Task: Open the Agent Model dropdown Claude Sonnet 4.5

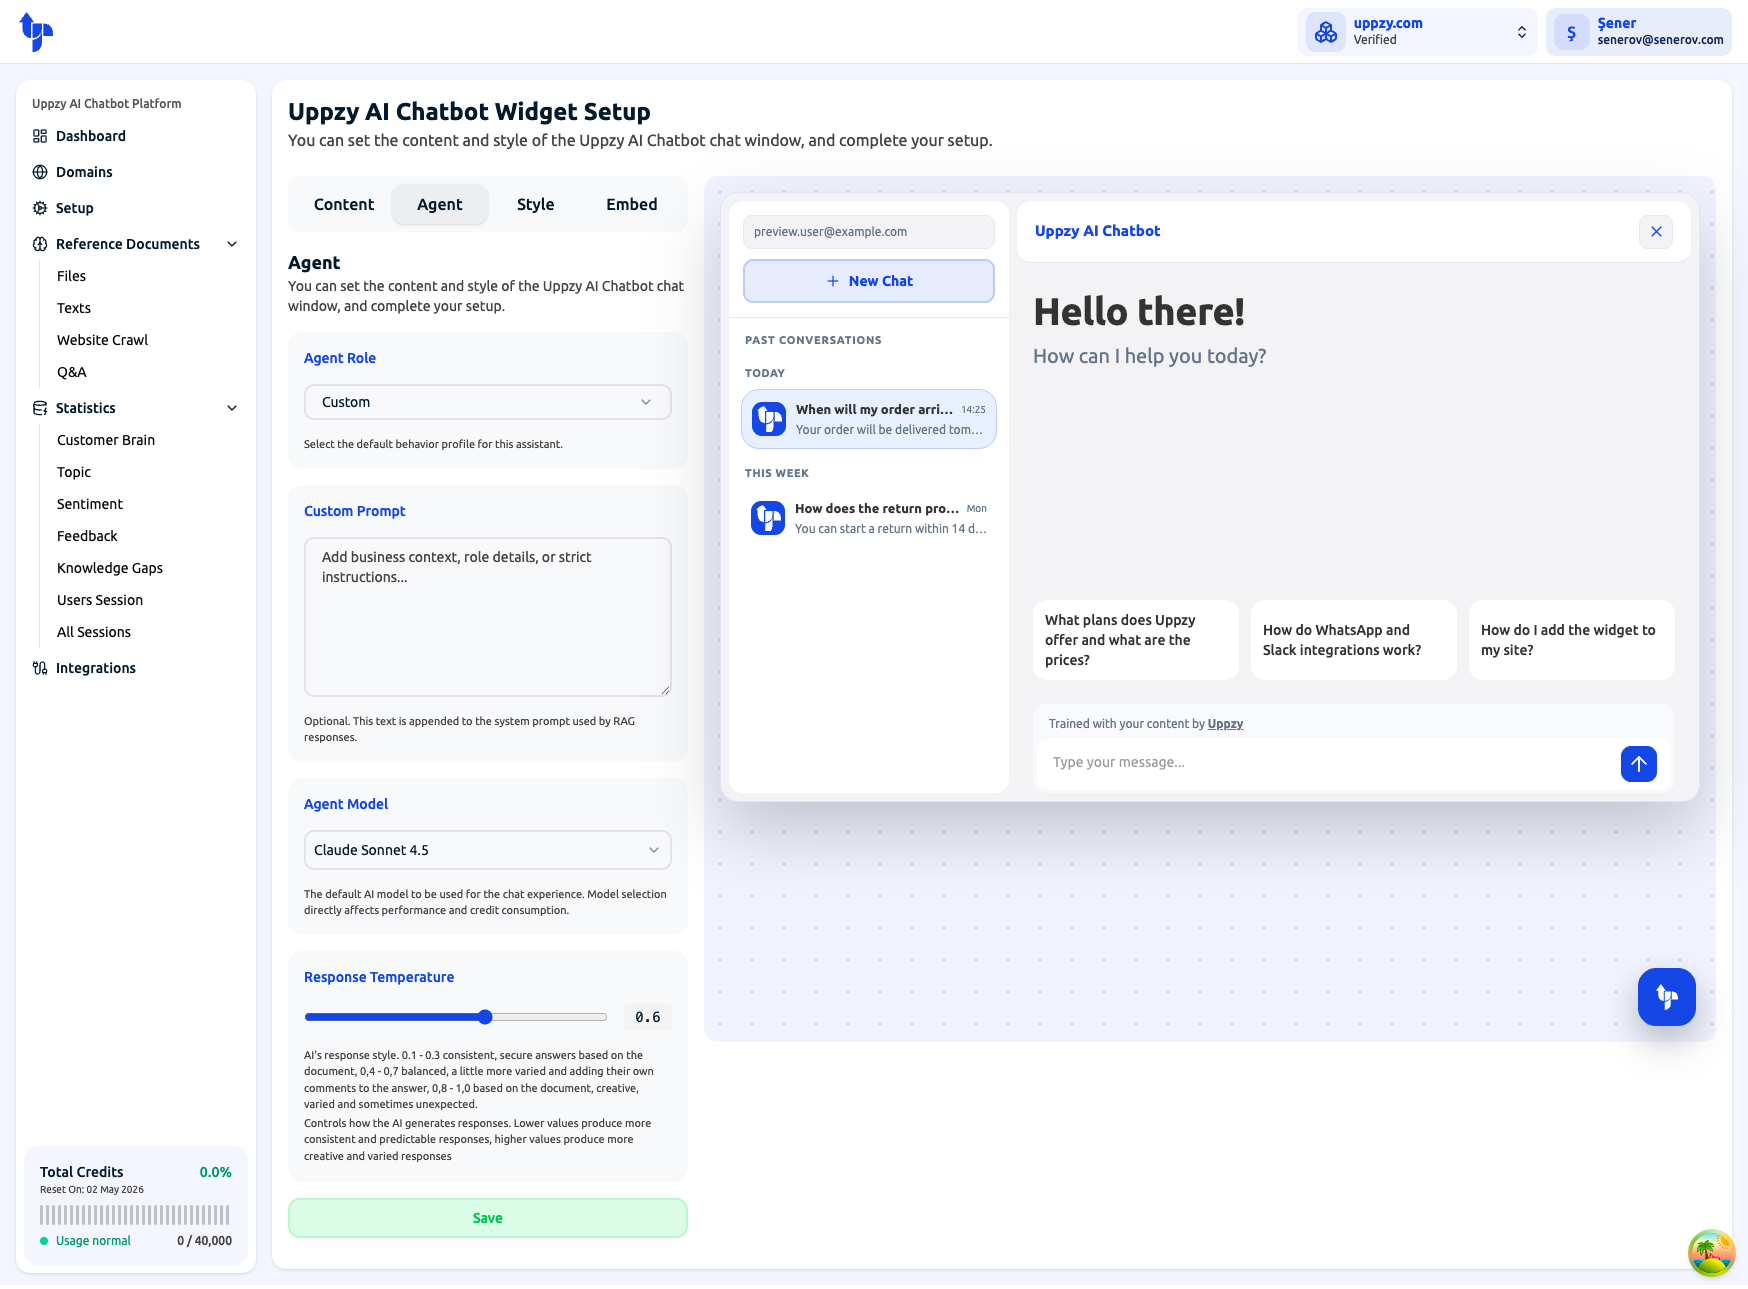Action: click(488, 850)
